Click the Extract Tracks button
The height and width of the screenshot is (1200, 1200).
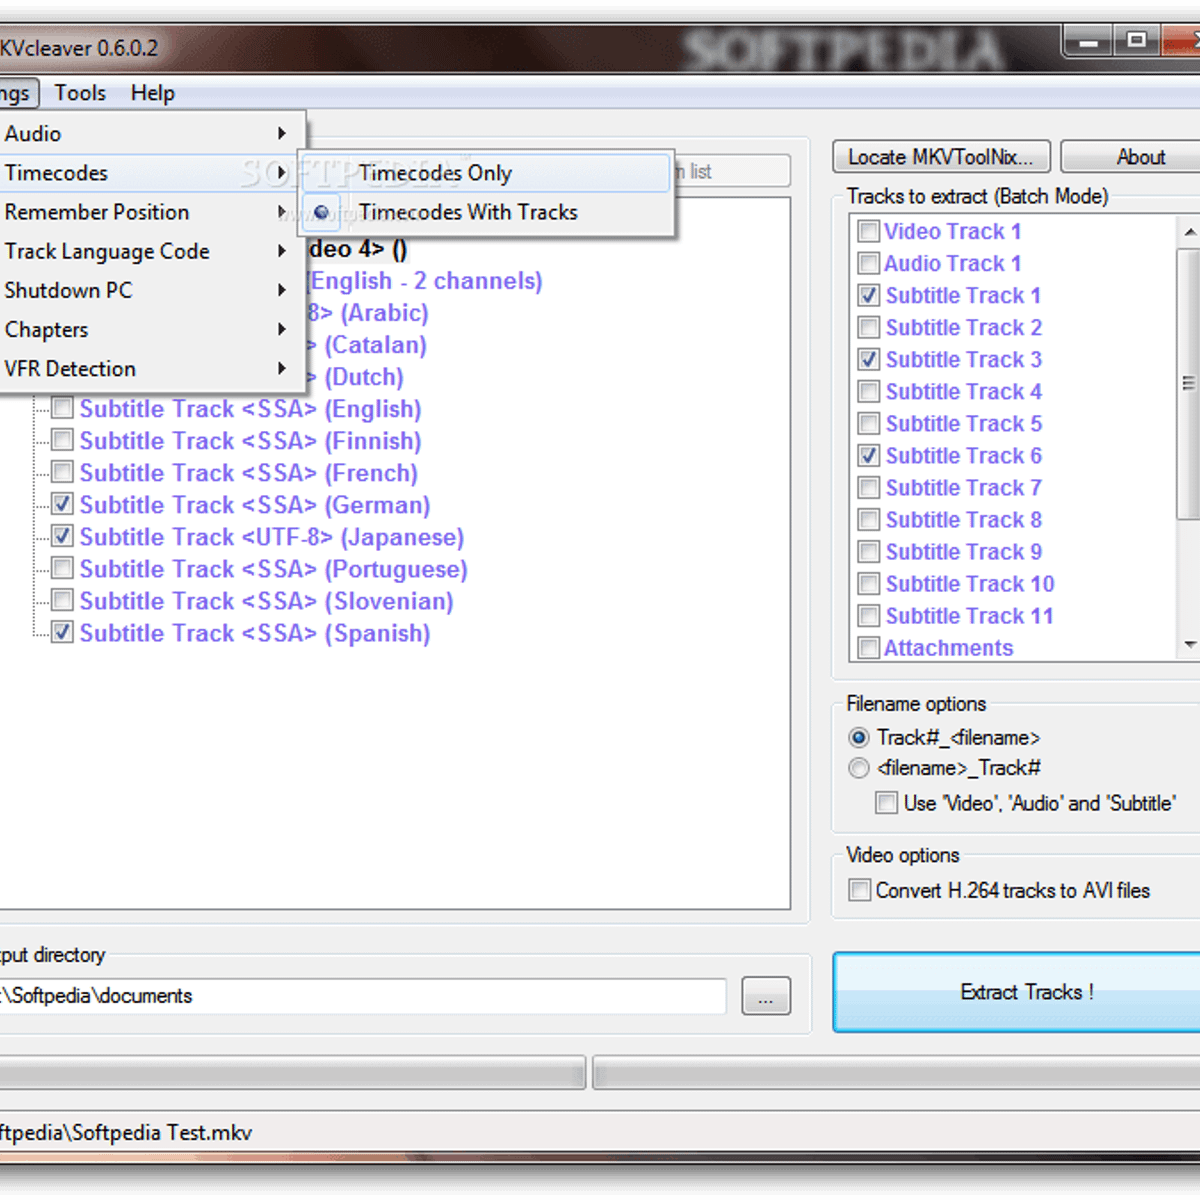click(x=1026, y=992)
